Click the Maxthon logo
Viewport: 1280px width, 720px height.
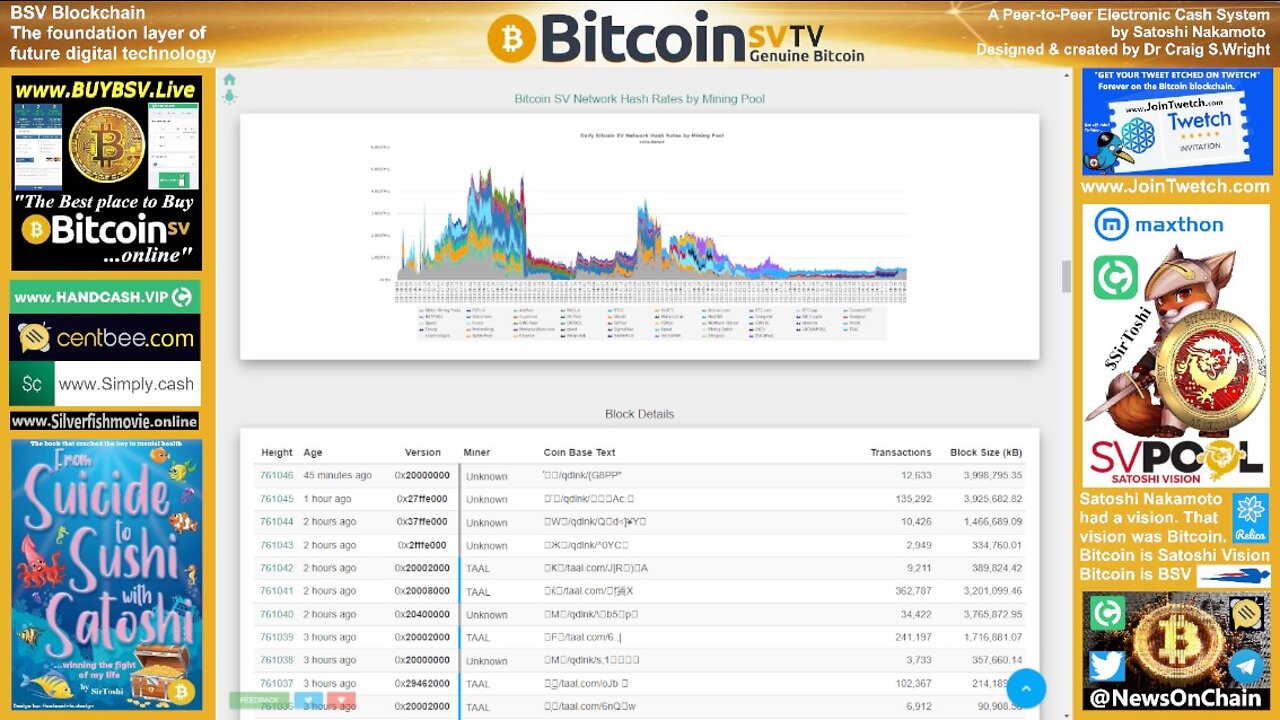(x=1159, y=224)
